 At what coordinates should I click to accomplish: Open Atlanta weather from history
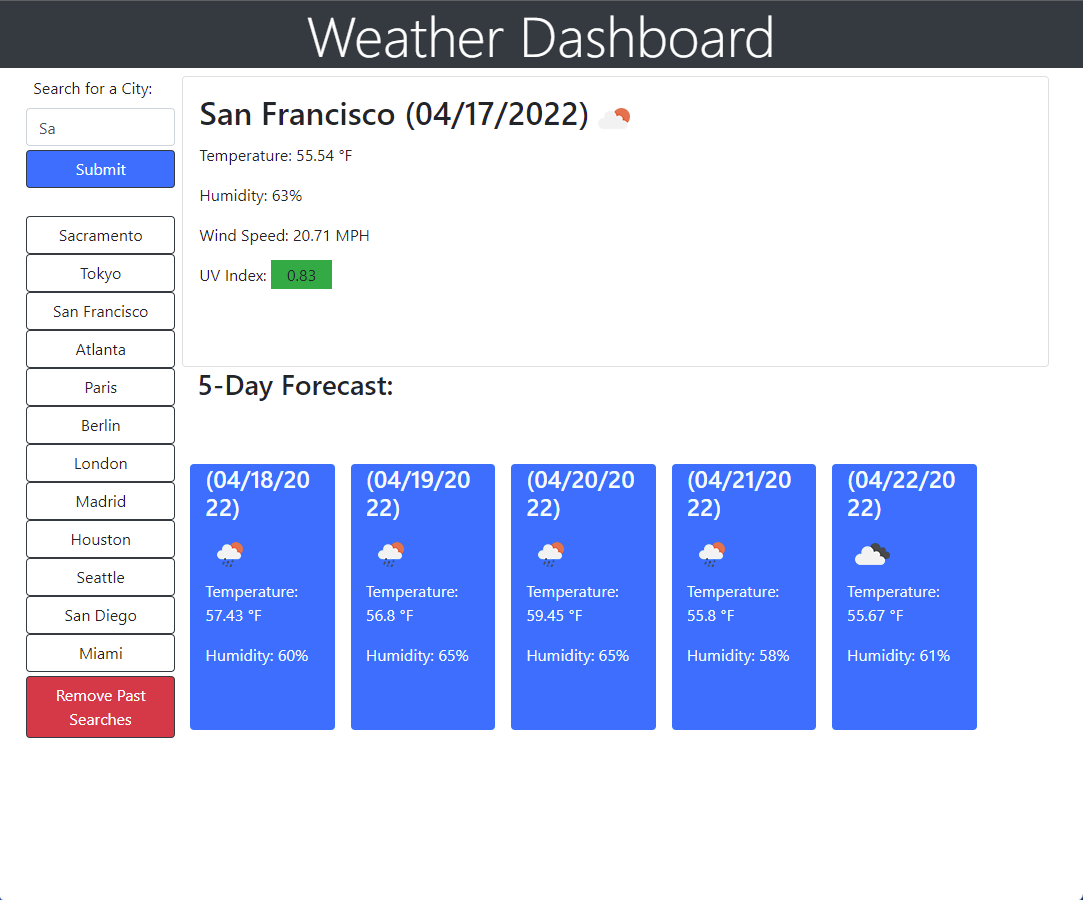(100, 349)
